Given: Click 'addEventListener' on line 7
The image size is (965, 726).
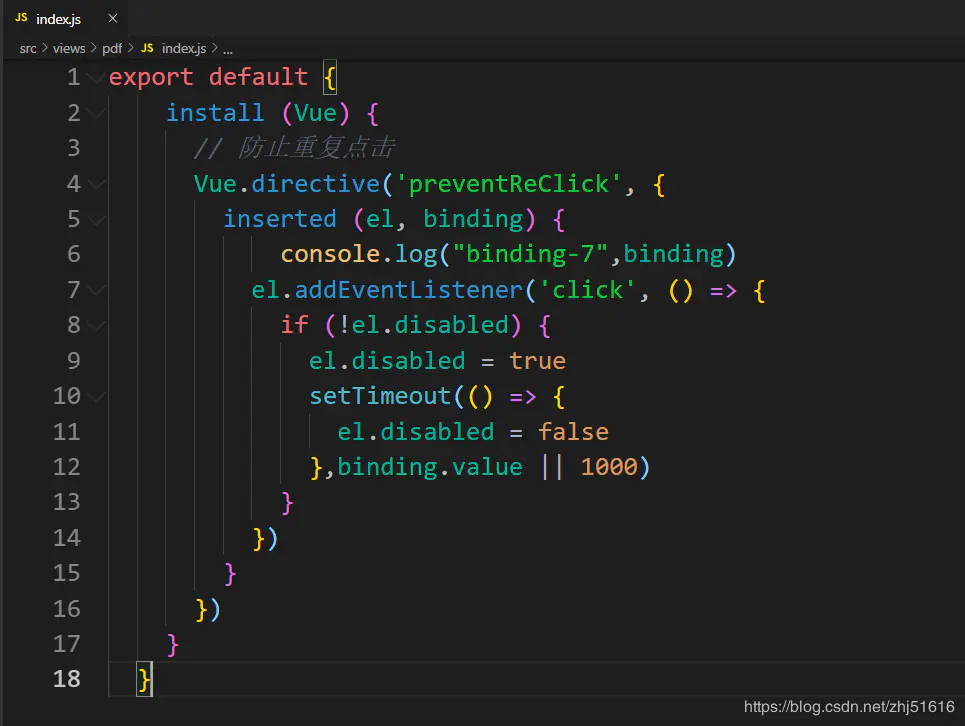Looking at the screenshot, I should [x=409, y=290].
